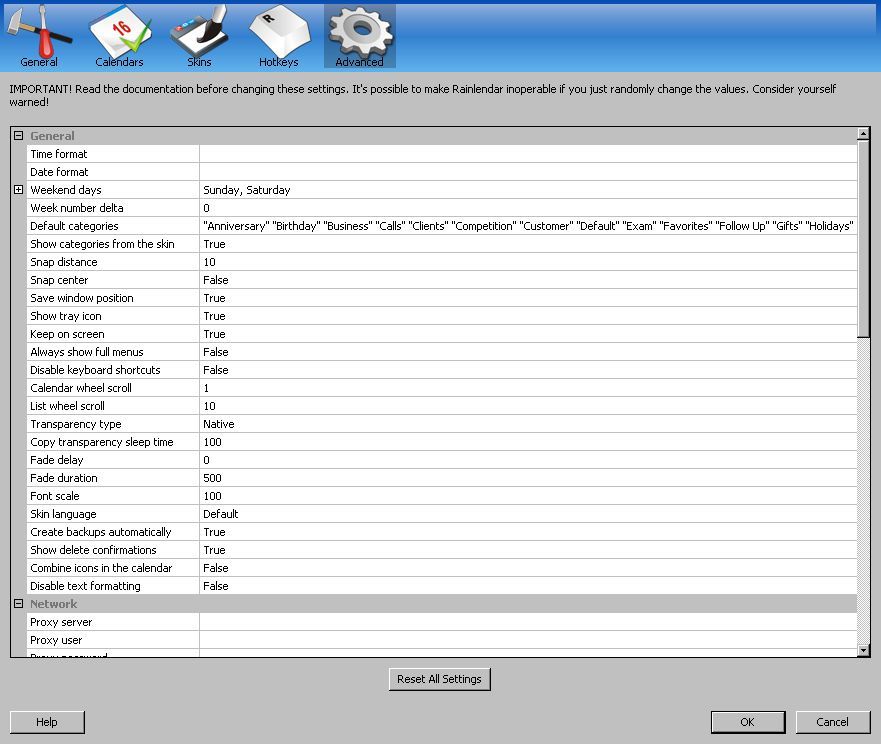Collapse the General section
Image resolution: width=881 pixels, height=744 pixels.
tap(18, 136)
